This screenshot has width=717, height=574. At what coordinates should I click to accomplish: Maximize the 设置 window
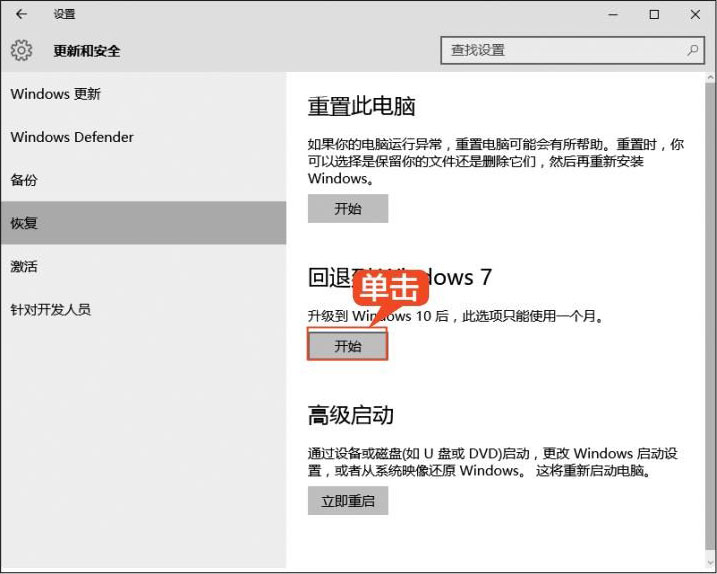coord(654,15)
